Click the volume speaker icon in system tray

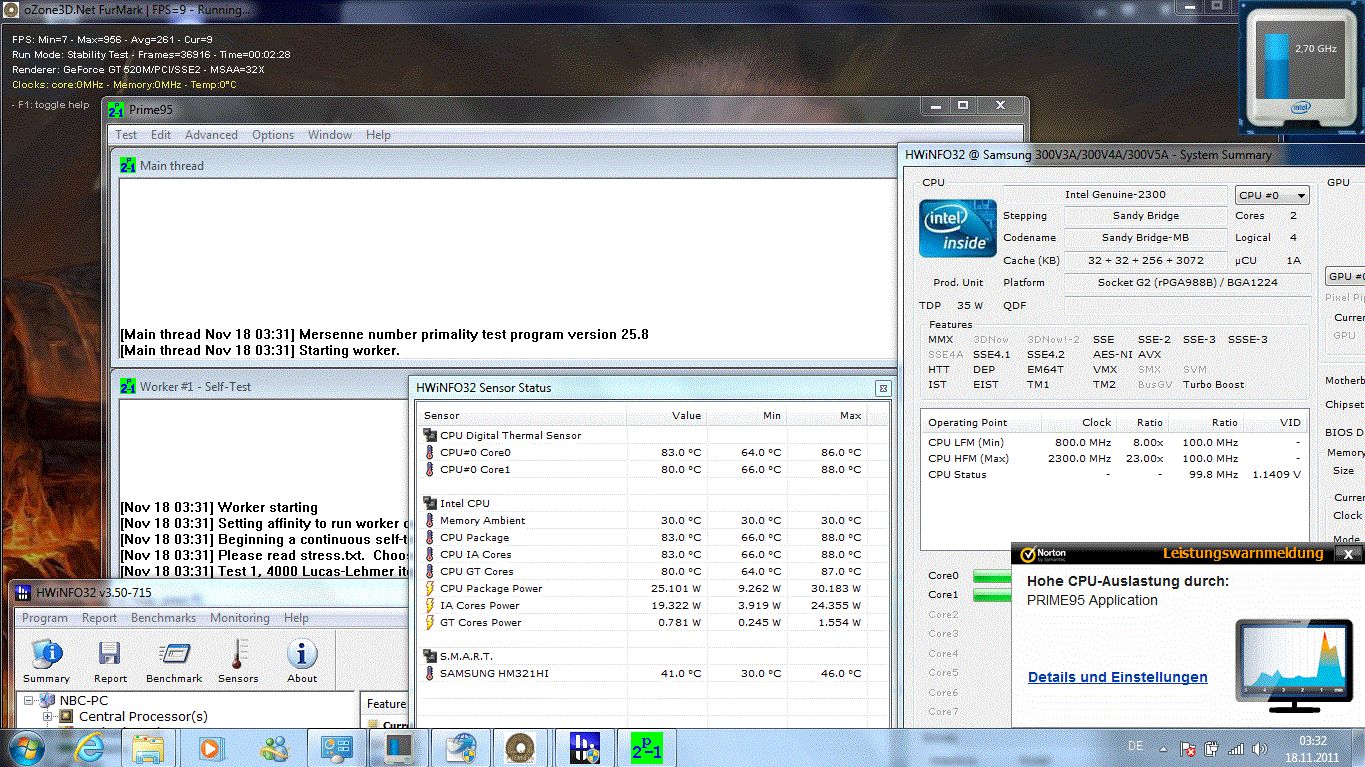point(1260,748)
